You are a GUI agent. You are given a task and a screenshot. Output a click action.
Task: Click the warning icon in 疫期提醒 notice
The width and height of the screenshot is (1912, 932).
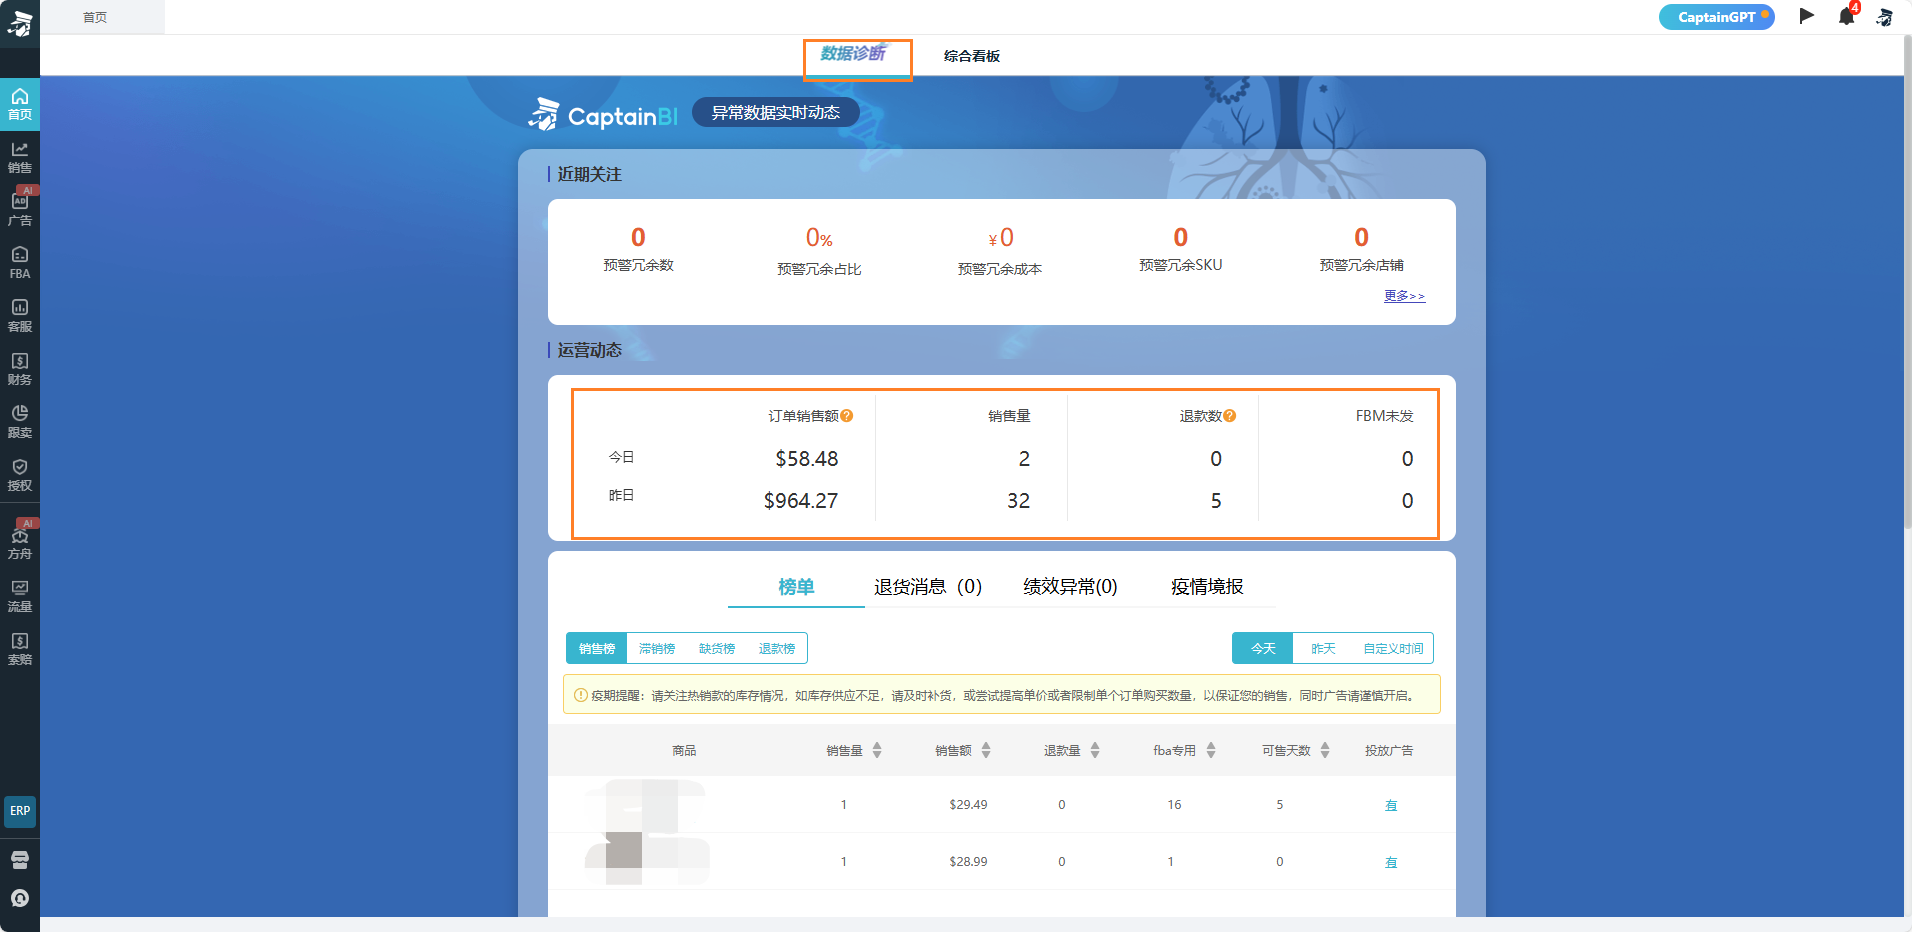pyautogui.click(x=580, y=695)
